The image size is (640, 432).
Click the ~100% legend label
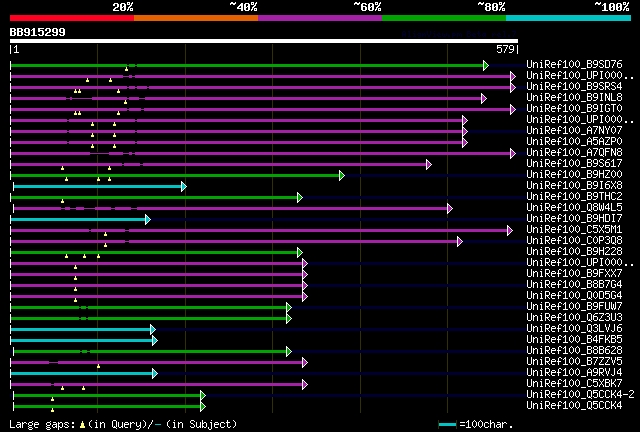tap(612, 7)
